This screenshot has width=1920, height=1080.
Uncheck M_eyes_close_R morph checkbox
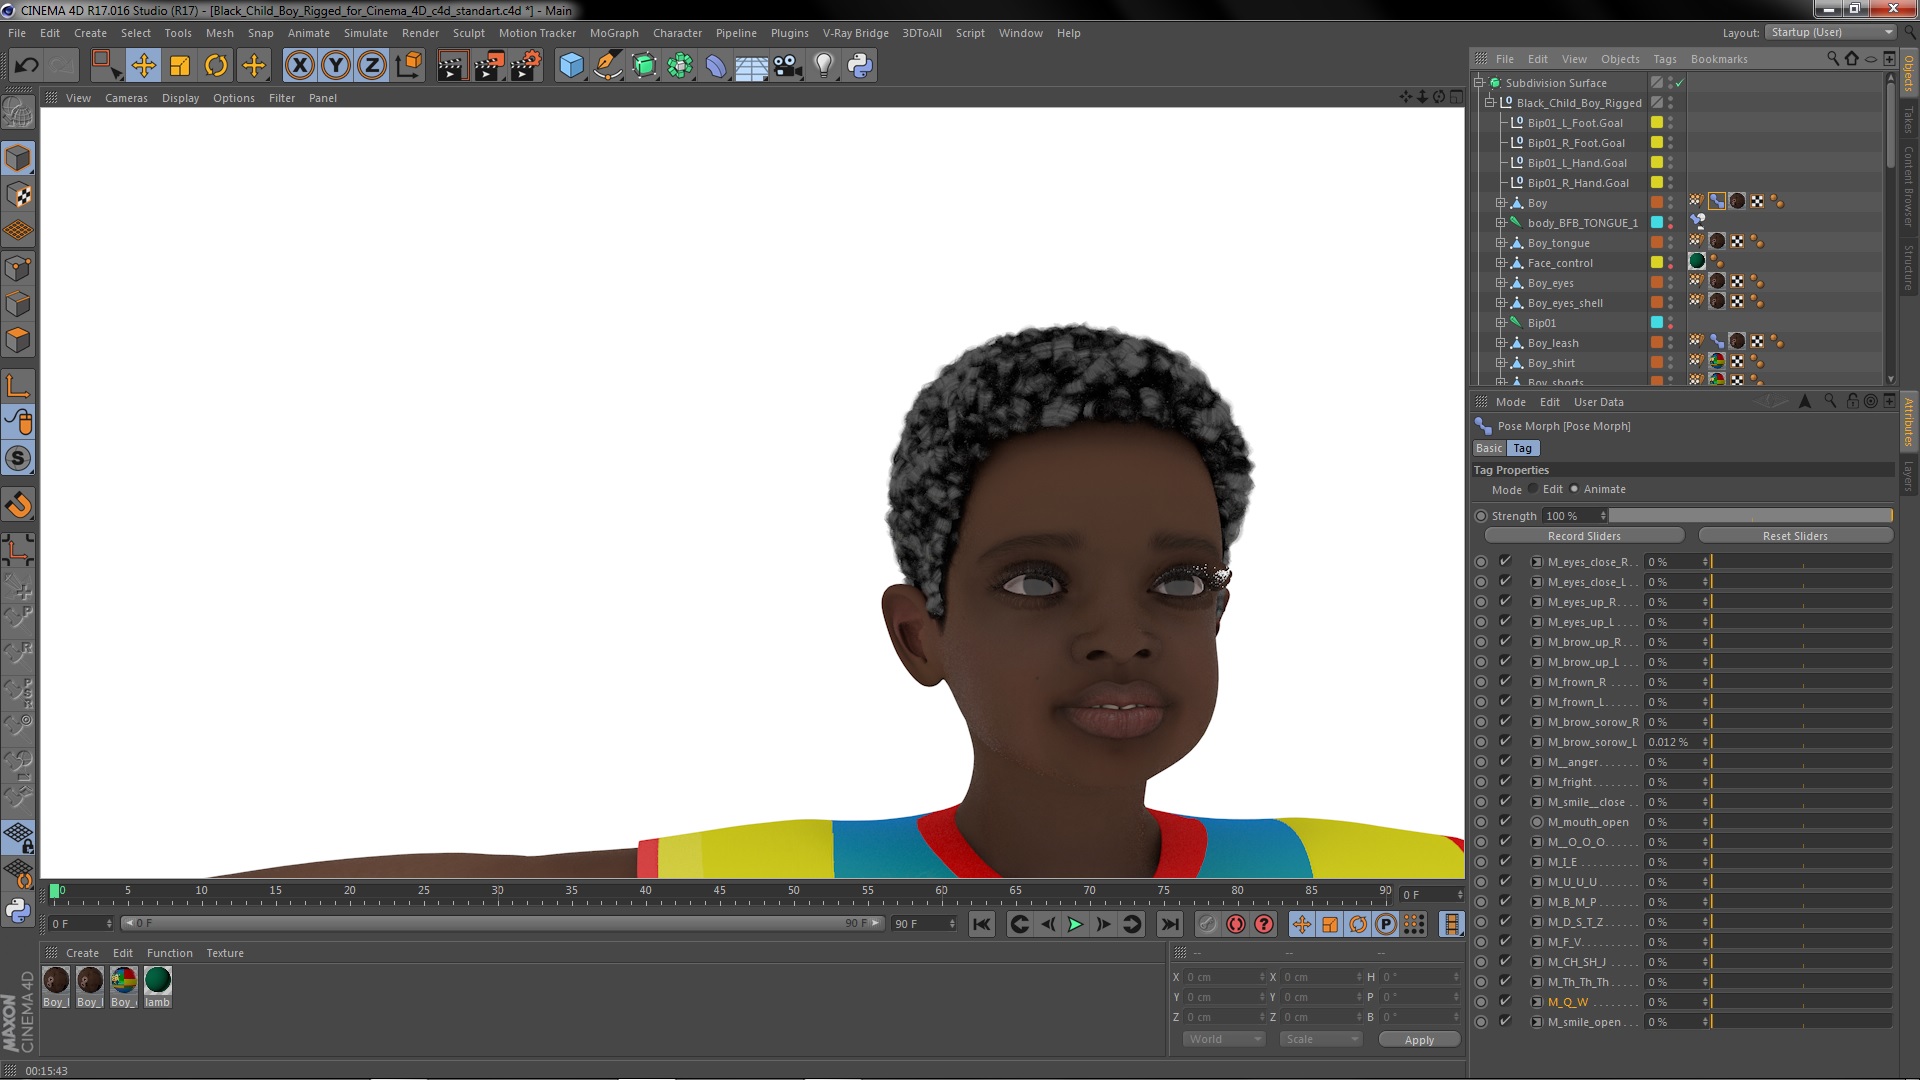point(1505,562)
